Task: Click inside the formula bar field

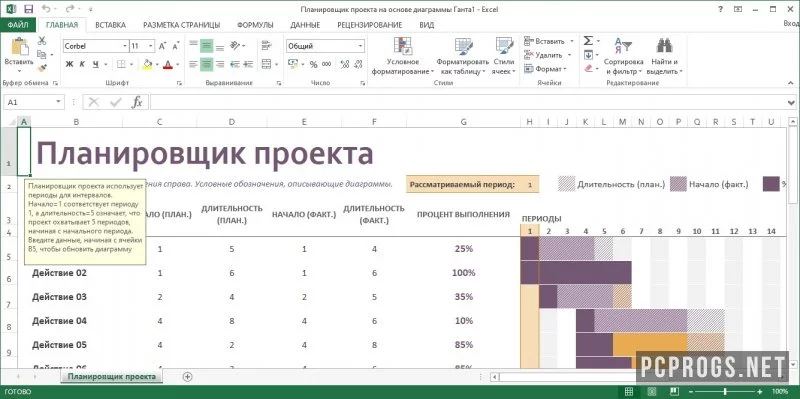Action: [468, 102]
